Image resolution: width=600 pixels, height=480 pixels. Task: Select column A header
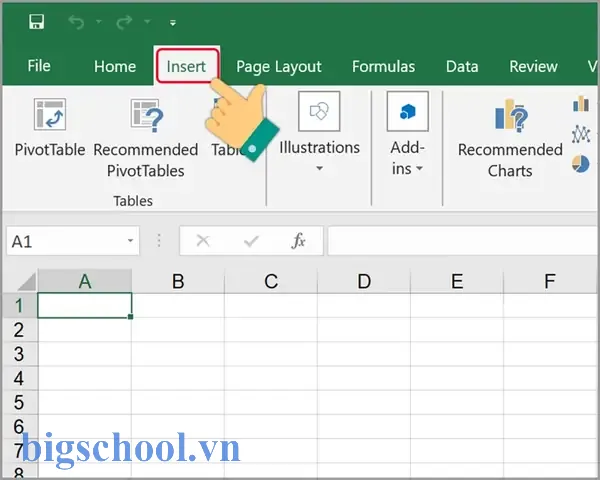tap(85, 281)
